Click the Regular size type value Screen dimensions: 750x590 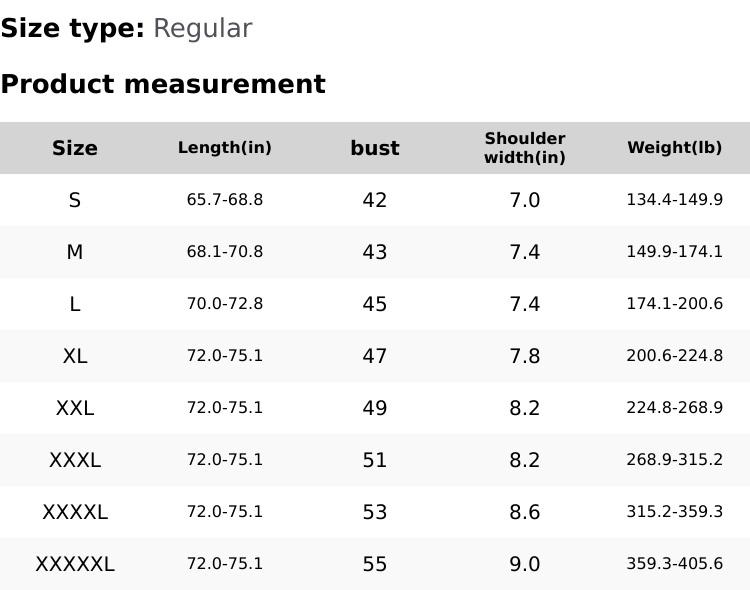tap(202, 29)
